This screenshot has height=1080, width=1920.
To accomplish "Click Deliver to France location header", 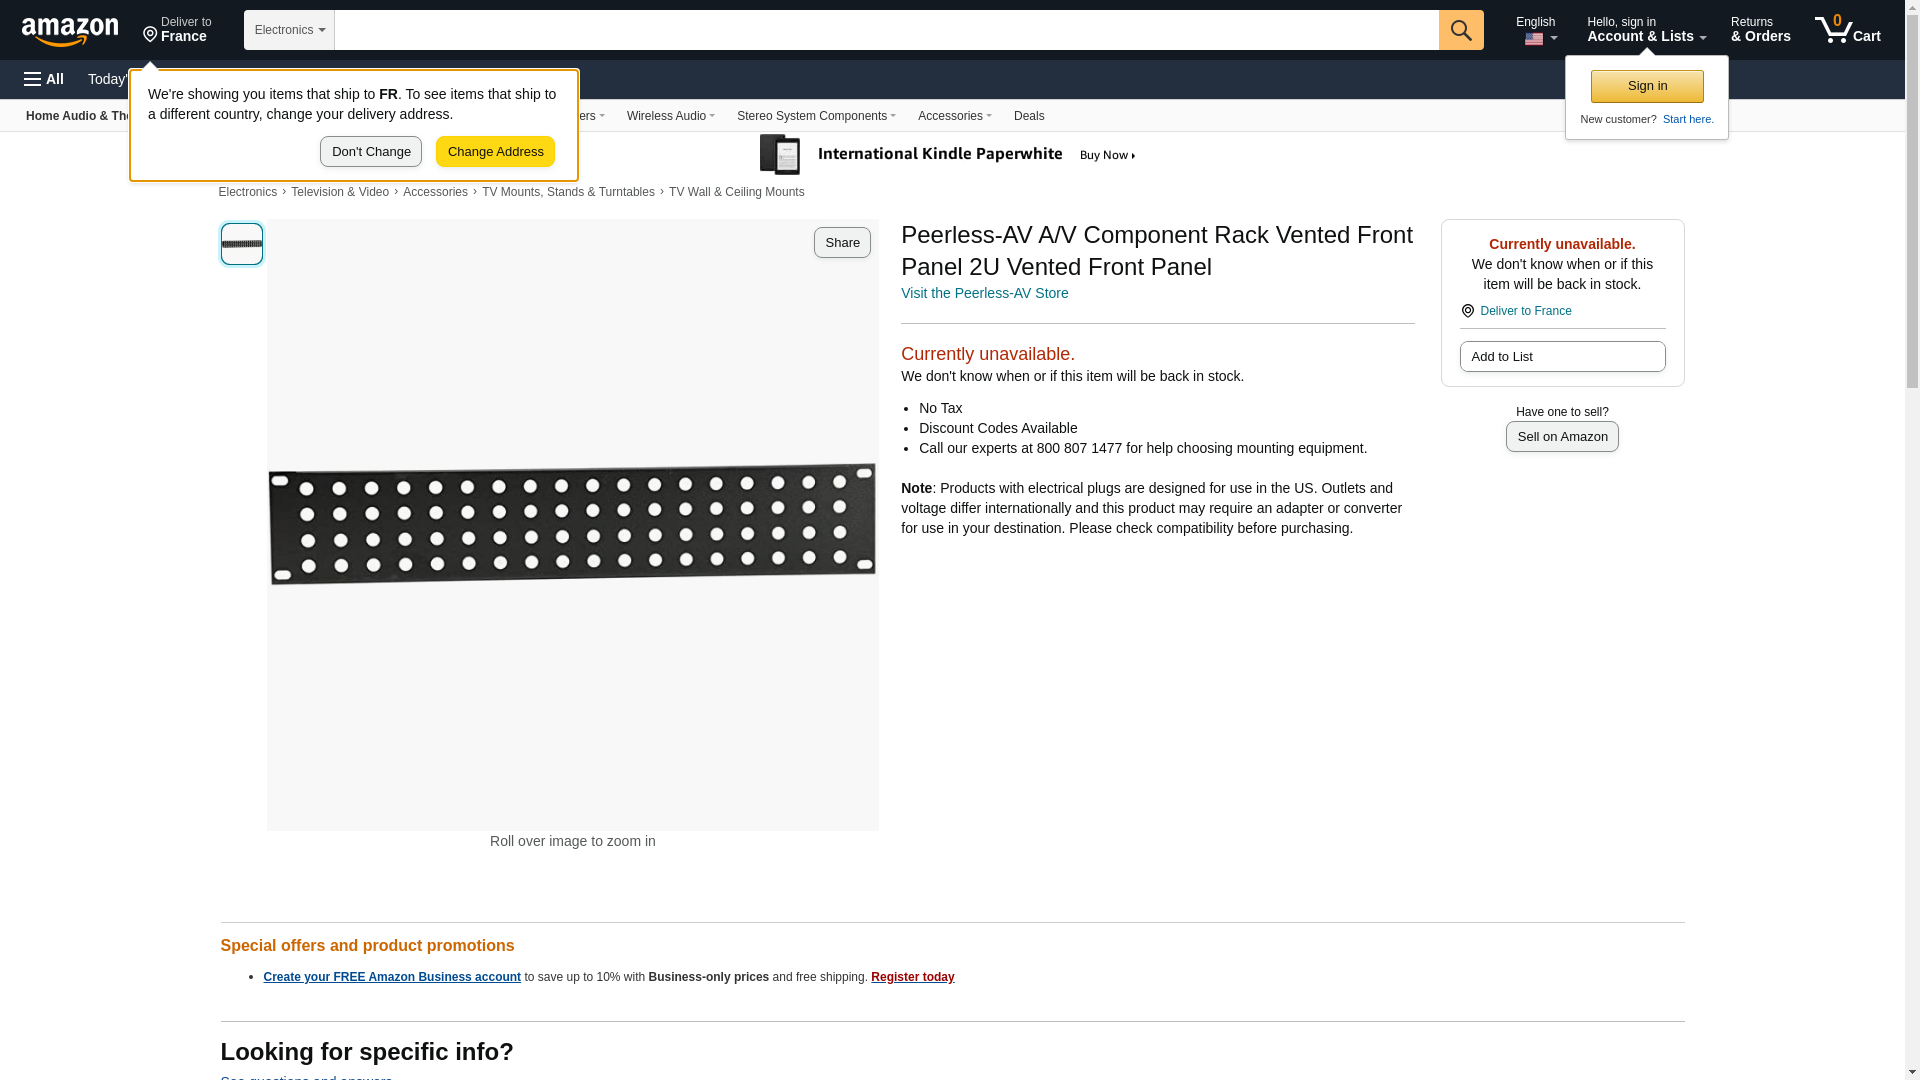I will (x=177, y=30).
